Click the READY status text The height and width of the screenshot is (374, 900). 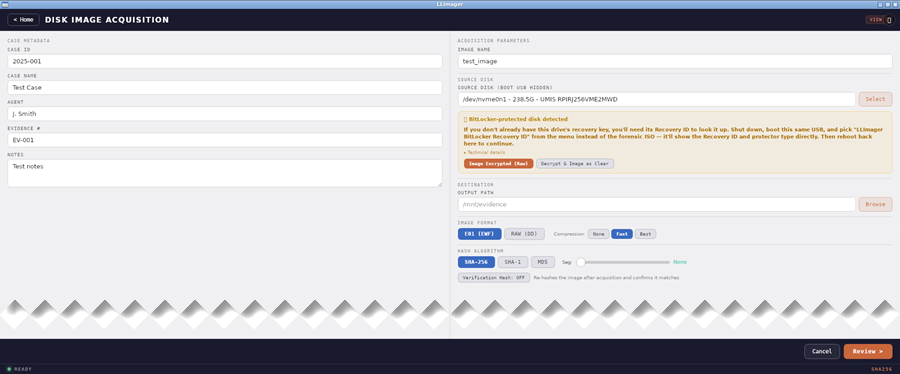click(x=23, y=369)
